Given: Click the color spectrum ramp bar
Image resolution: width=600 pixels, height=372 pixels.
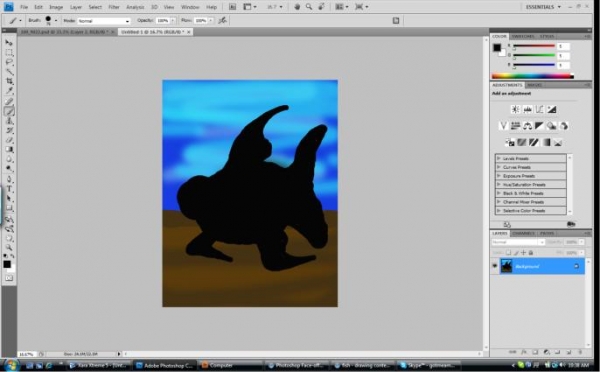Looking at the screenshot, I should coord(533,76).
